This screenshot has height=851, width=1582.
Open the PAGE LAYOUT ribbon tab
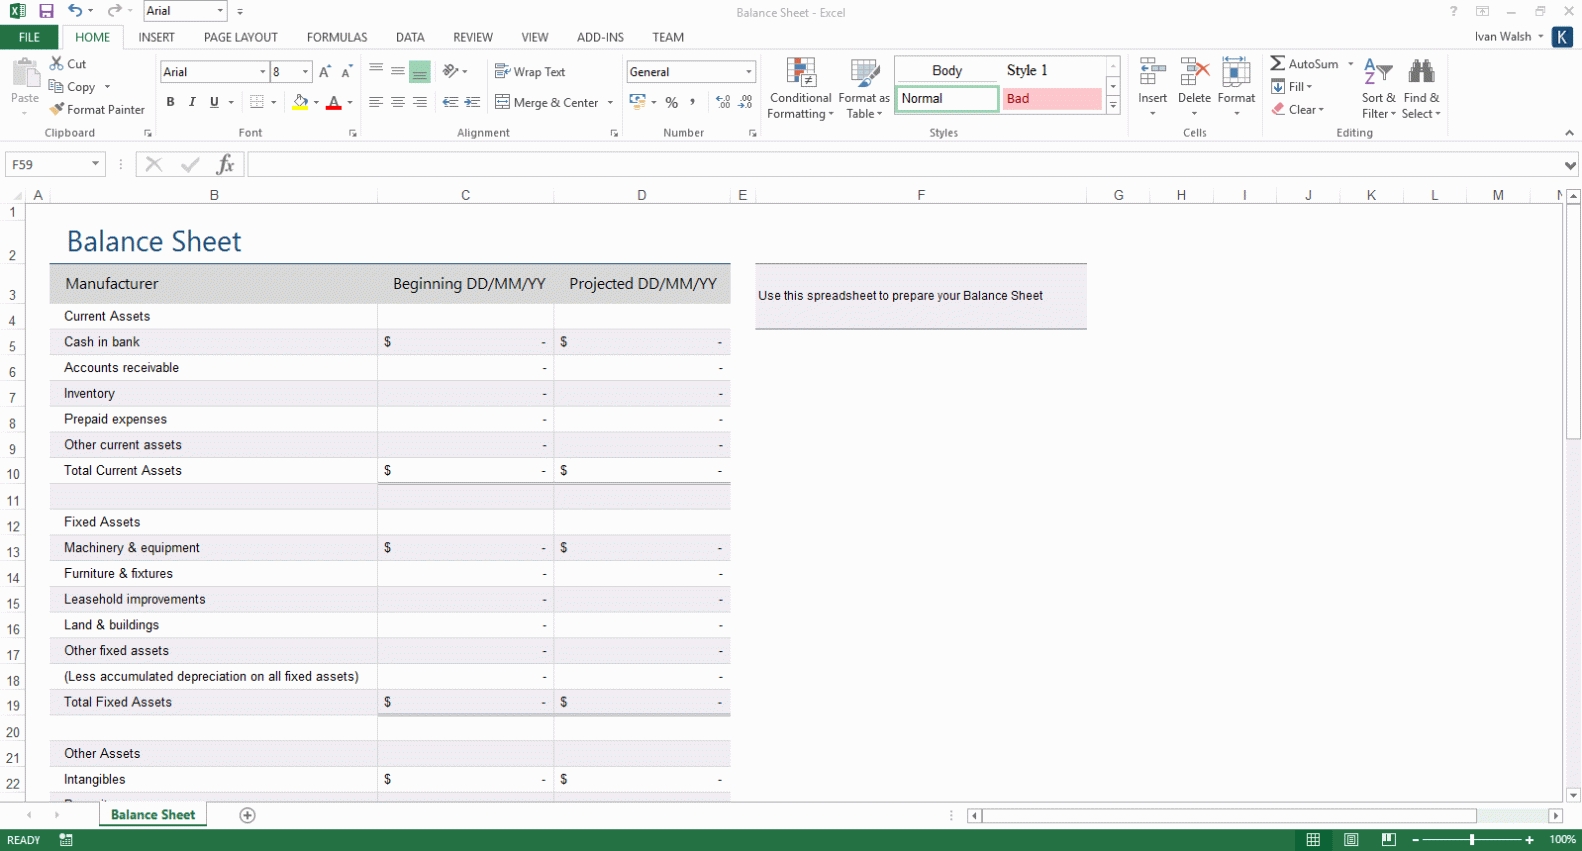pyautogui.click(x=241, y=37)
